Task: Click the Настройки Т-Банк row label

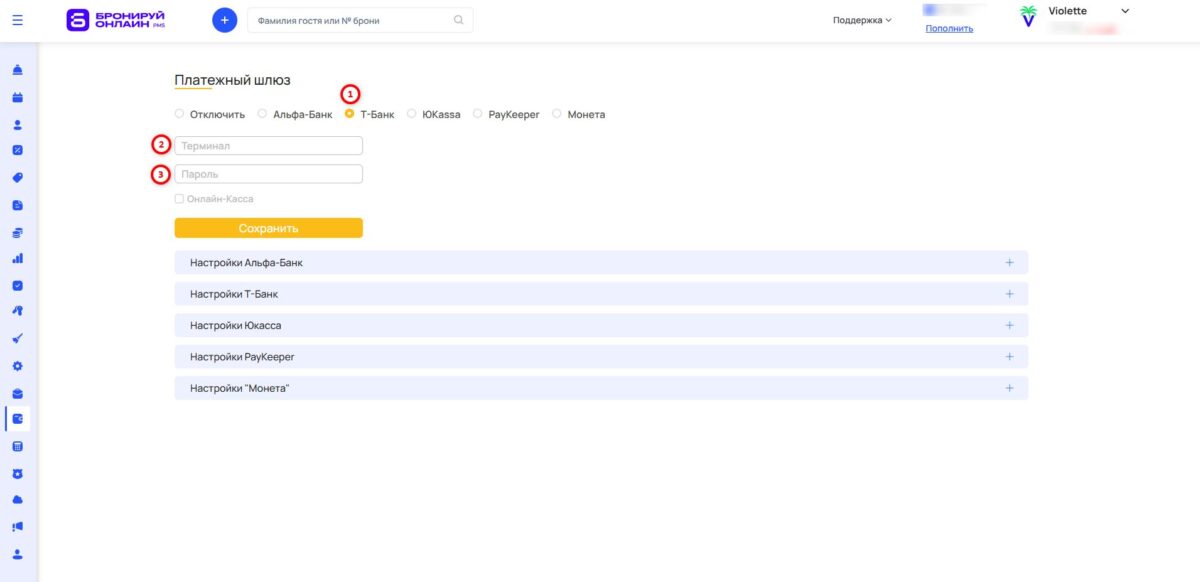Action: tap(234, 295)
